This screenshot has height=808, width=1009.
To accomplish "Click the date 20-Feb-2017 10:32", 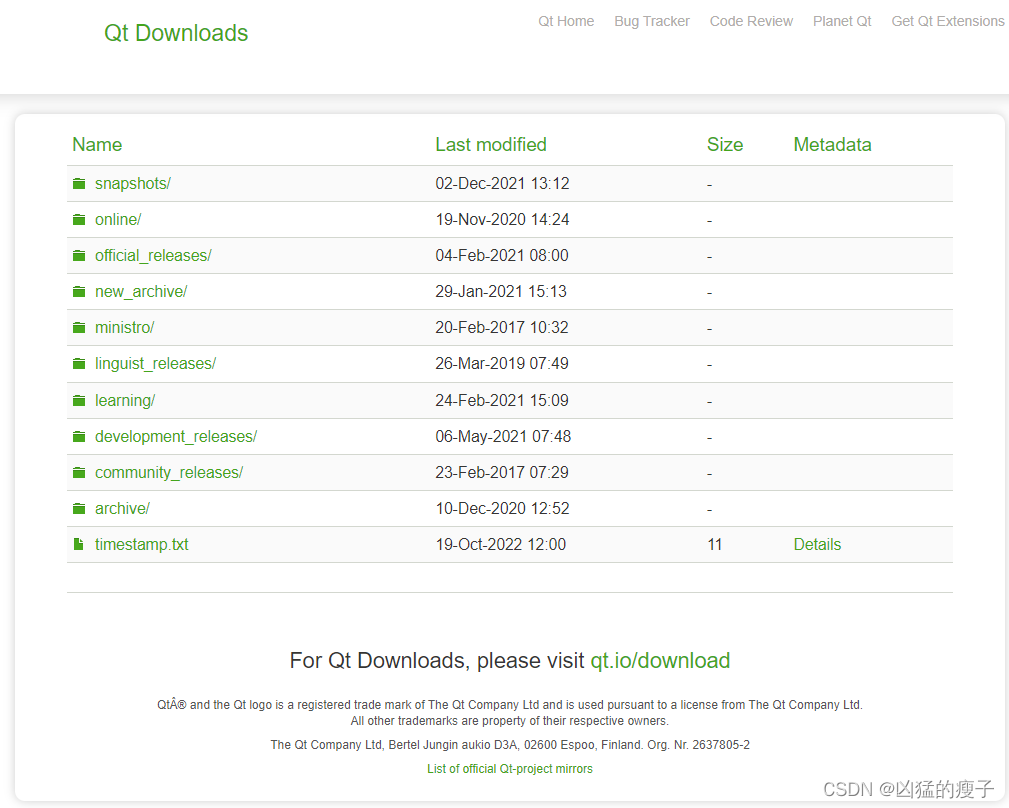I will pyautogui.click(x=502, y=327).
